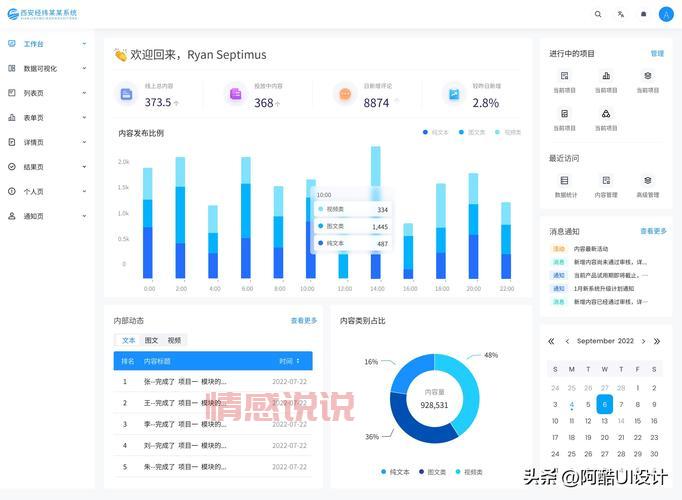
Task: Open layers project icon in 进行中的项目
Action: click(648, 76)
